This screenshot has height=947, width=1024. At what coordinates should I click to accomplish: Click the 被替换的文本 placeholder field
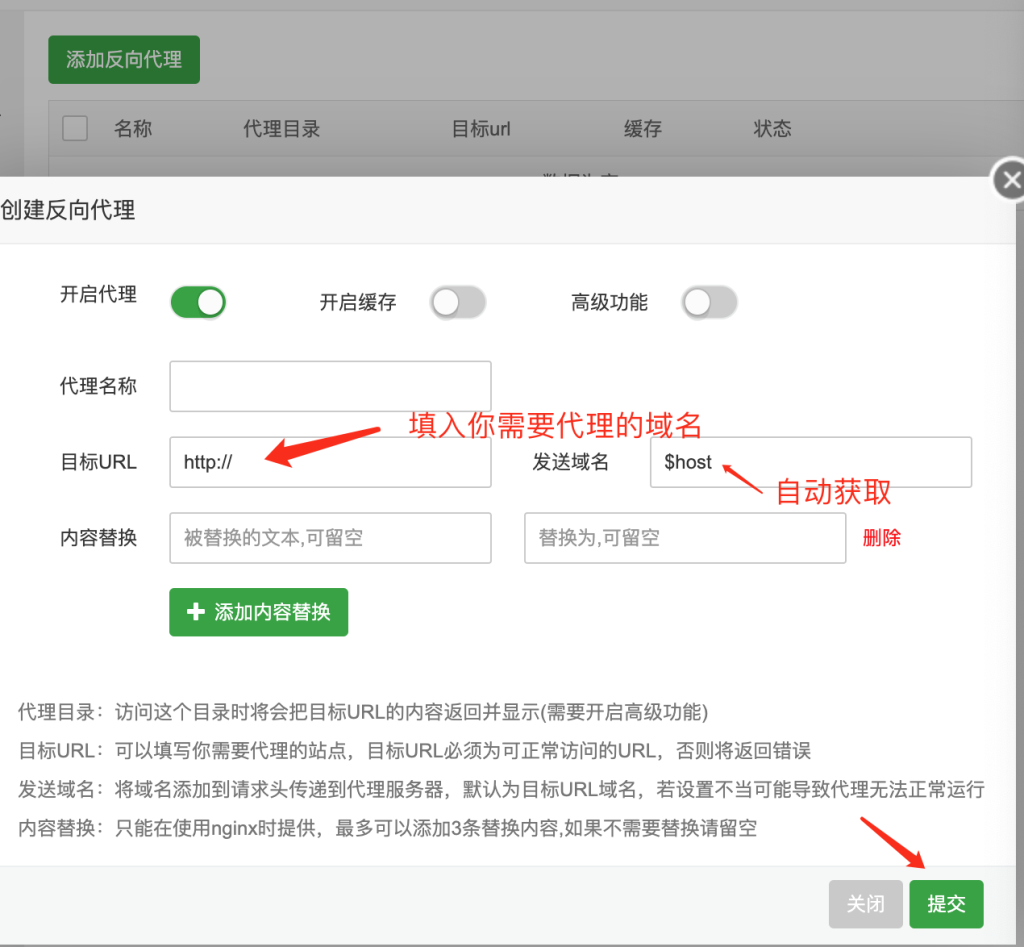330,538
